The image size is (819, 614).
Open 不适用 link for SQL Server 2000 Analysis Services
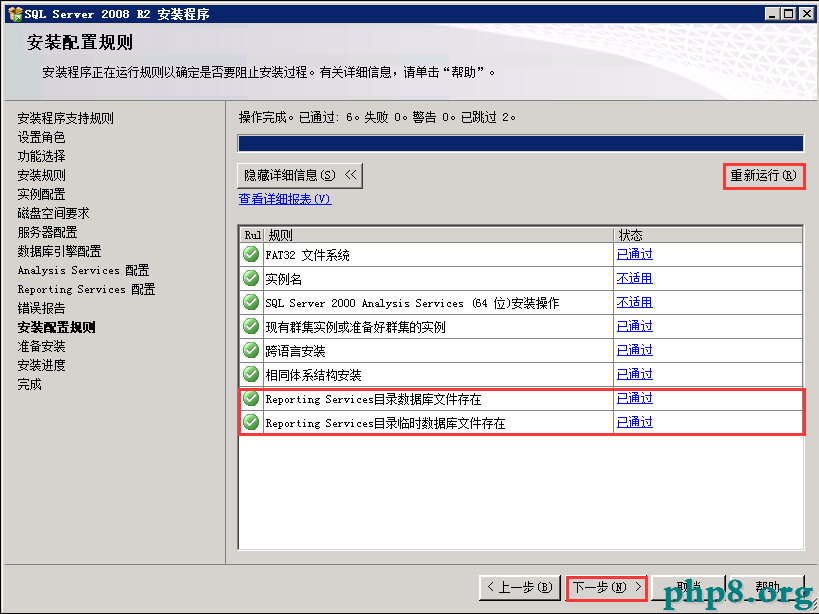635,302
